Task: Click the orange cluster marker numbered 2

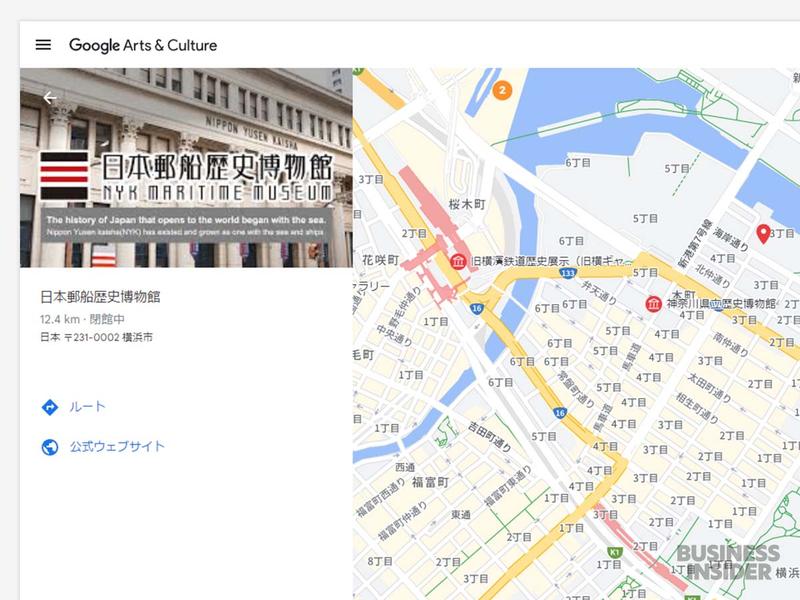Action: coord(502,90)
